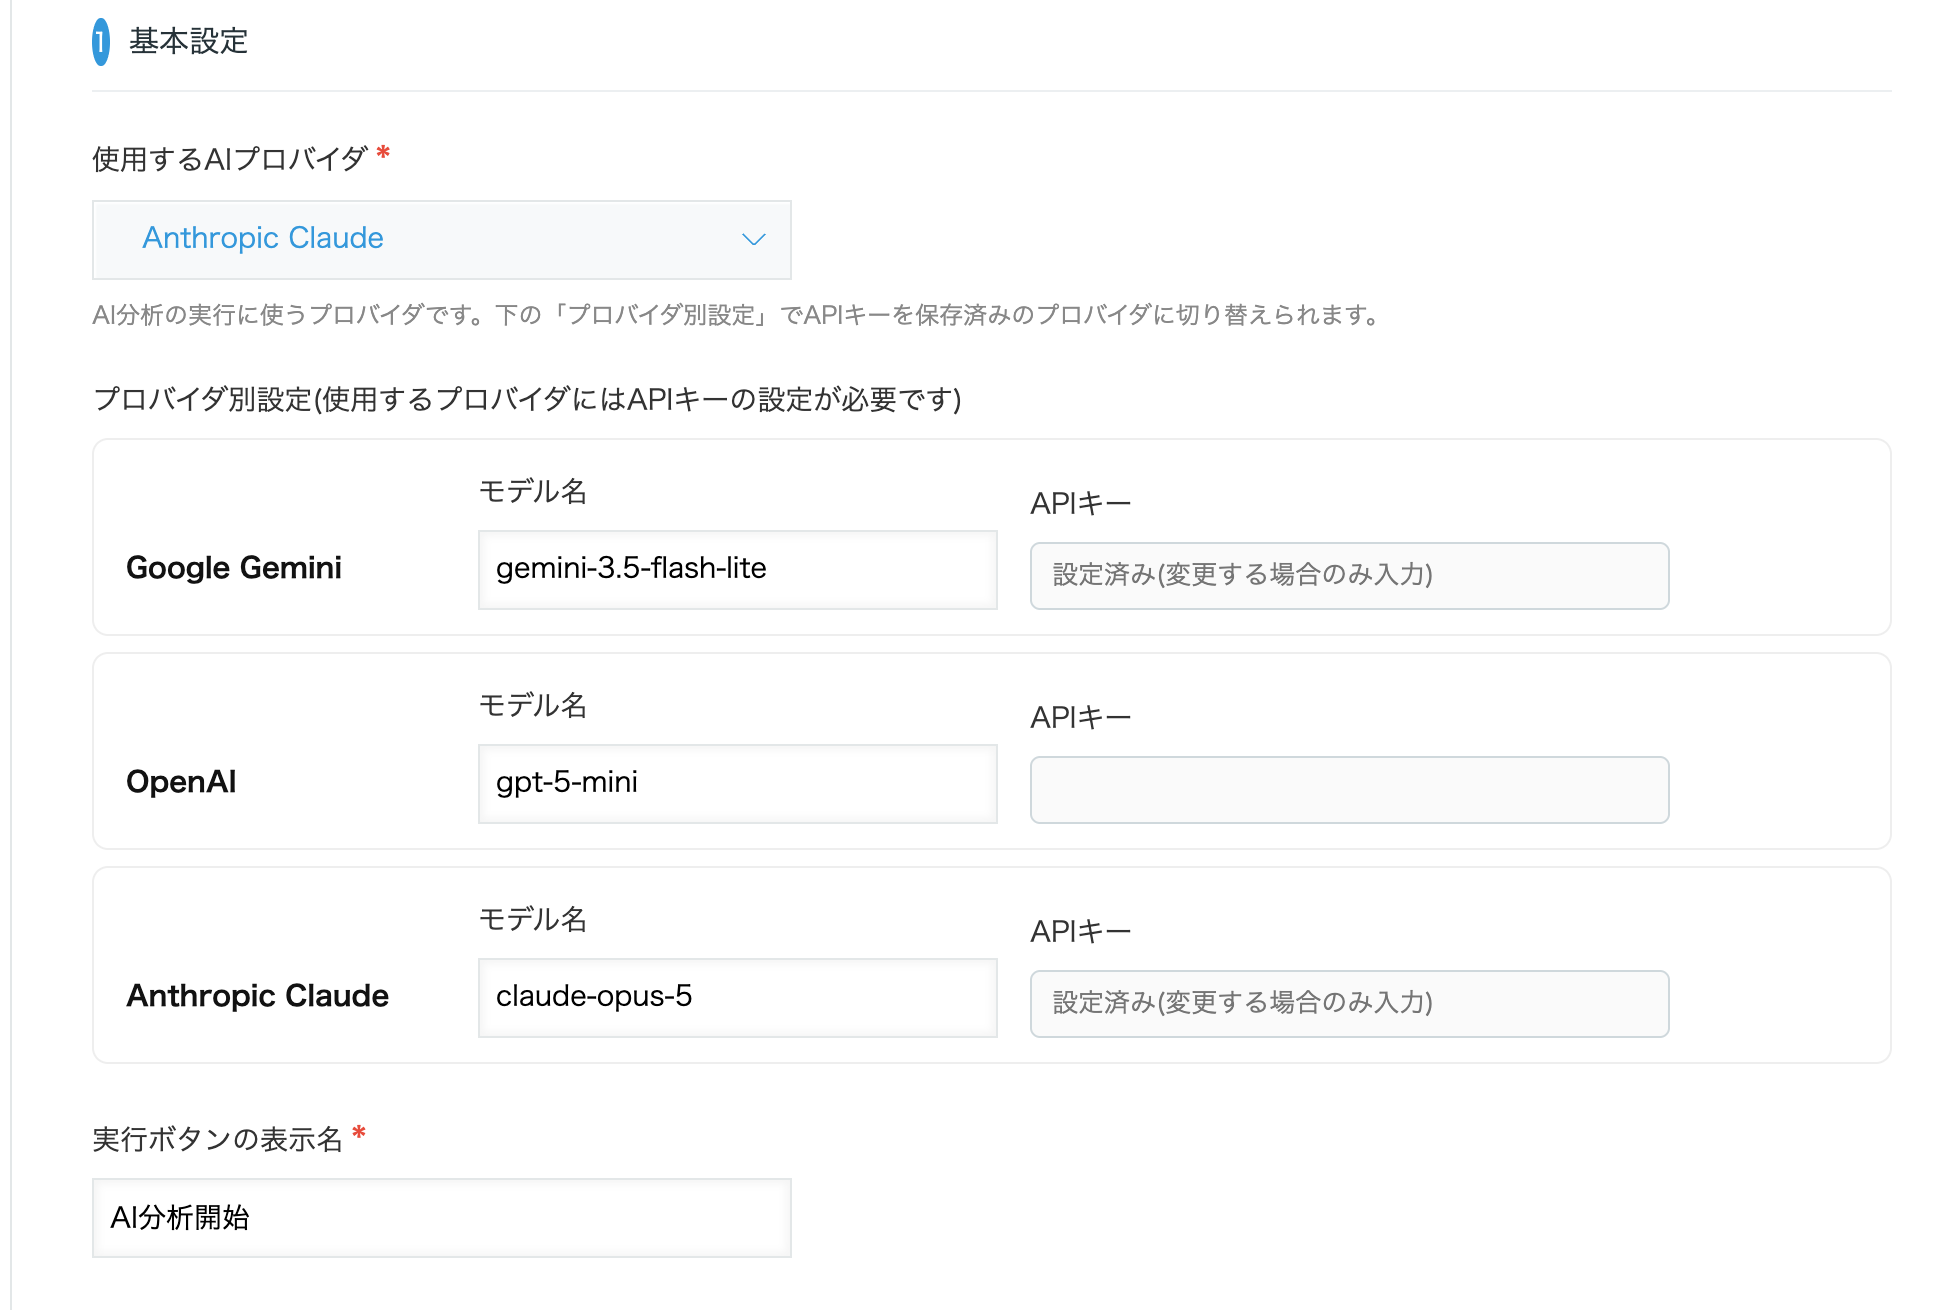Focus the Anthropic Claude API key field

(1349, 1003)
